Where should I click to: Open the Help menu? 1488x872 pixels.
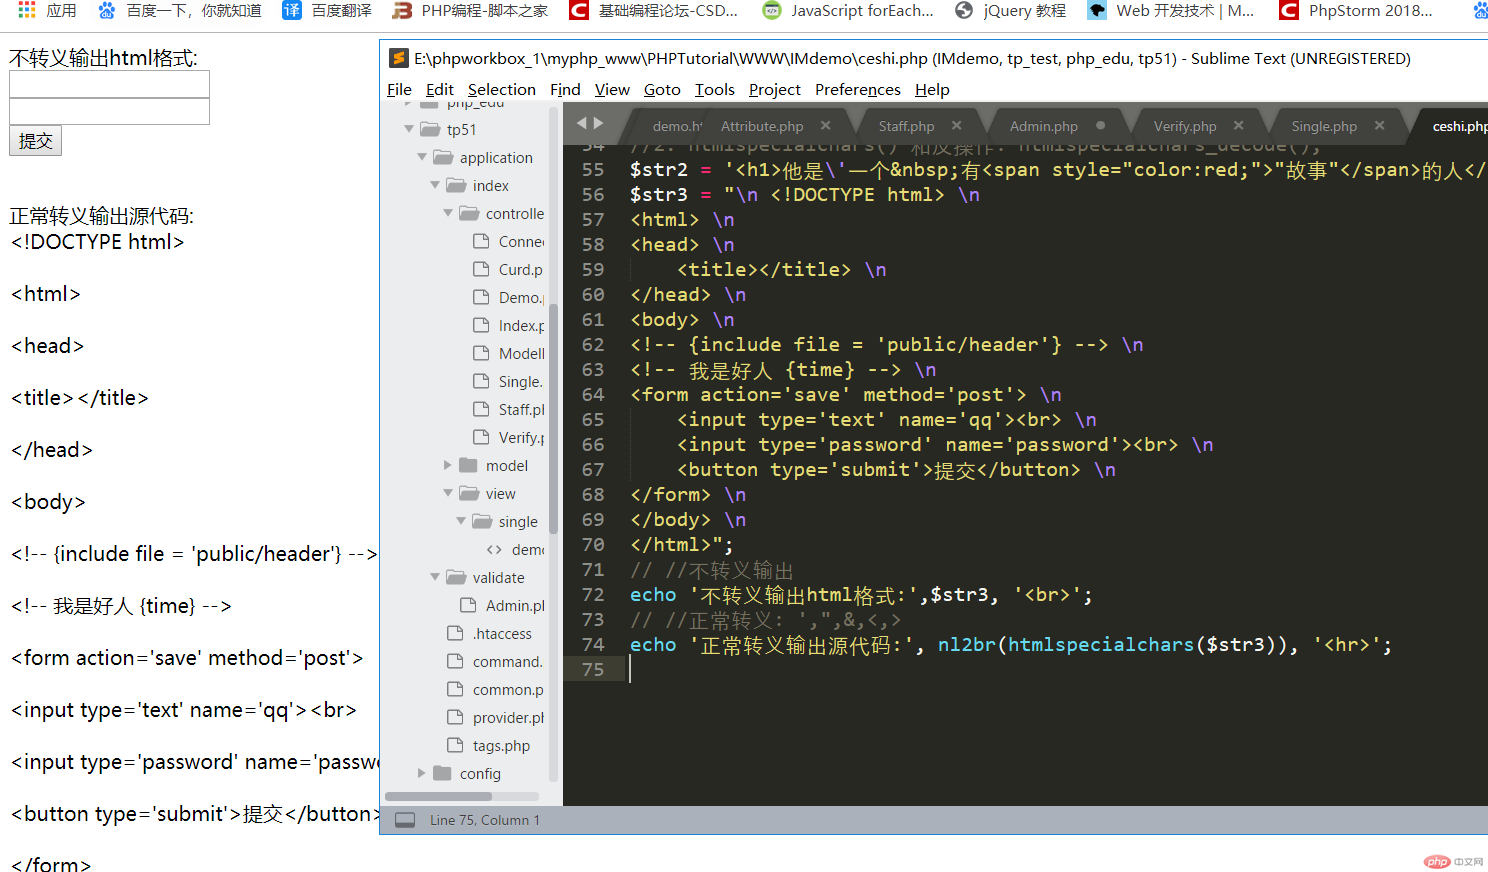pos(932,89)
